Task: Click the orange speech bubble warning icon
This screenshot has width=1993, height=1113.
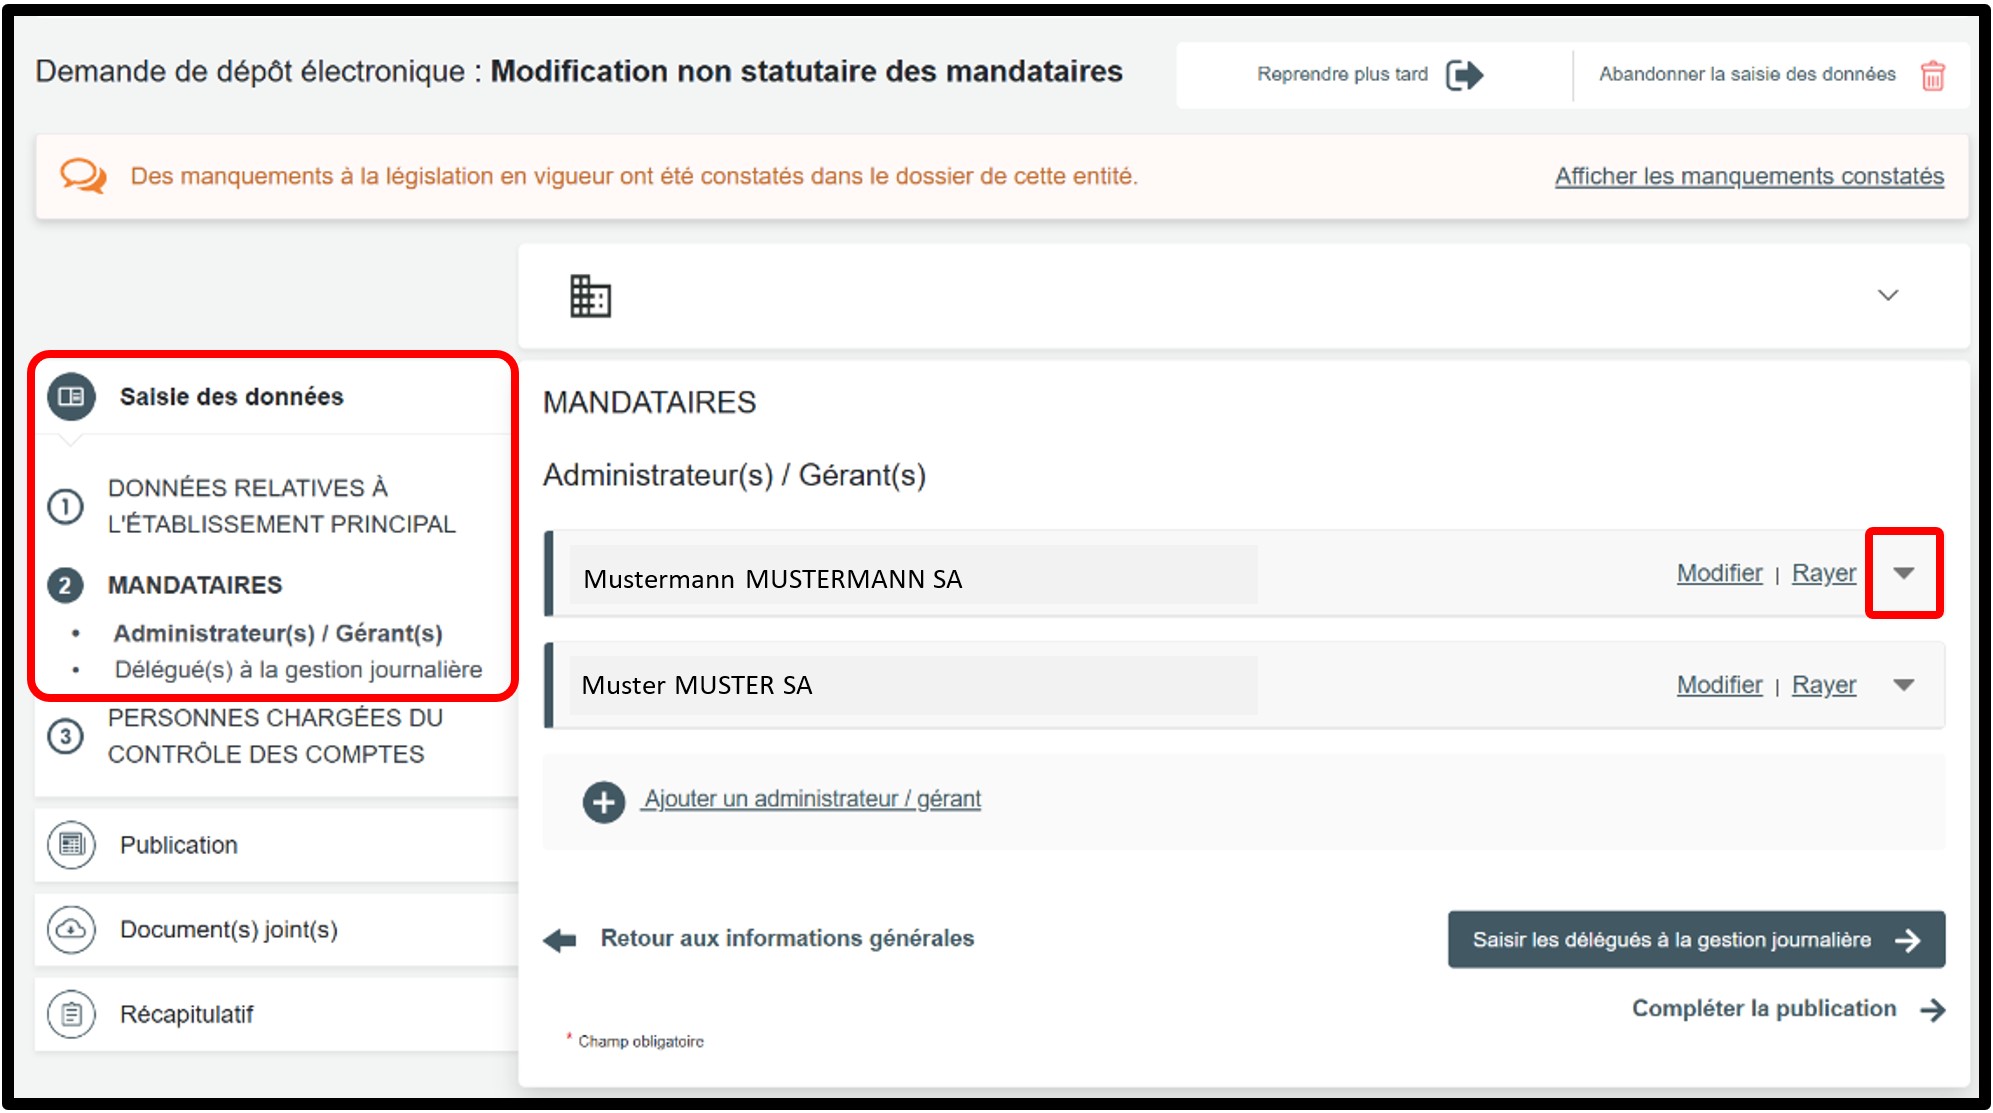Action: click(x=82, y=176)
